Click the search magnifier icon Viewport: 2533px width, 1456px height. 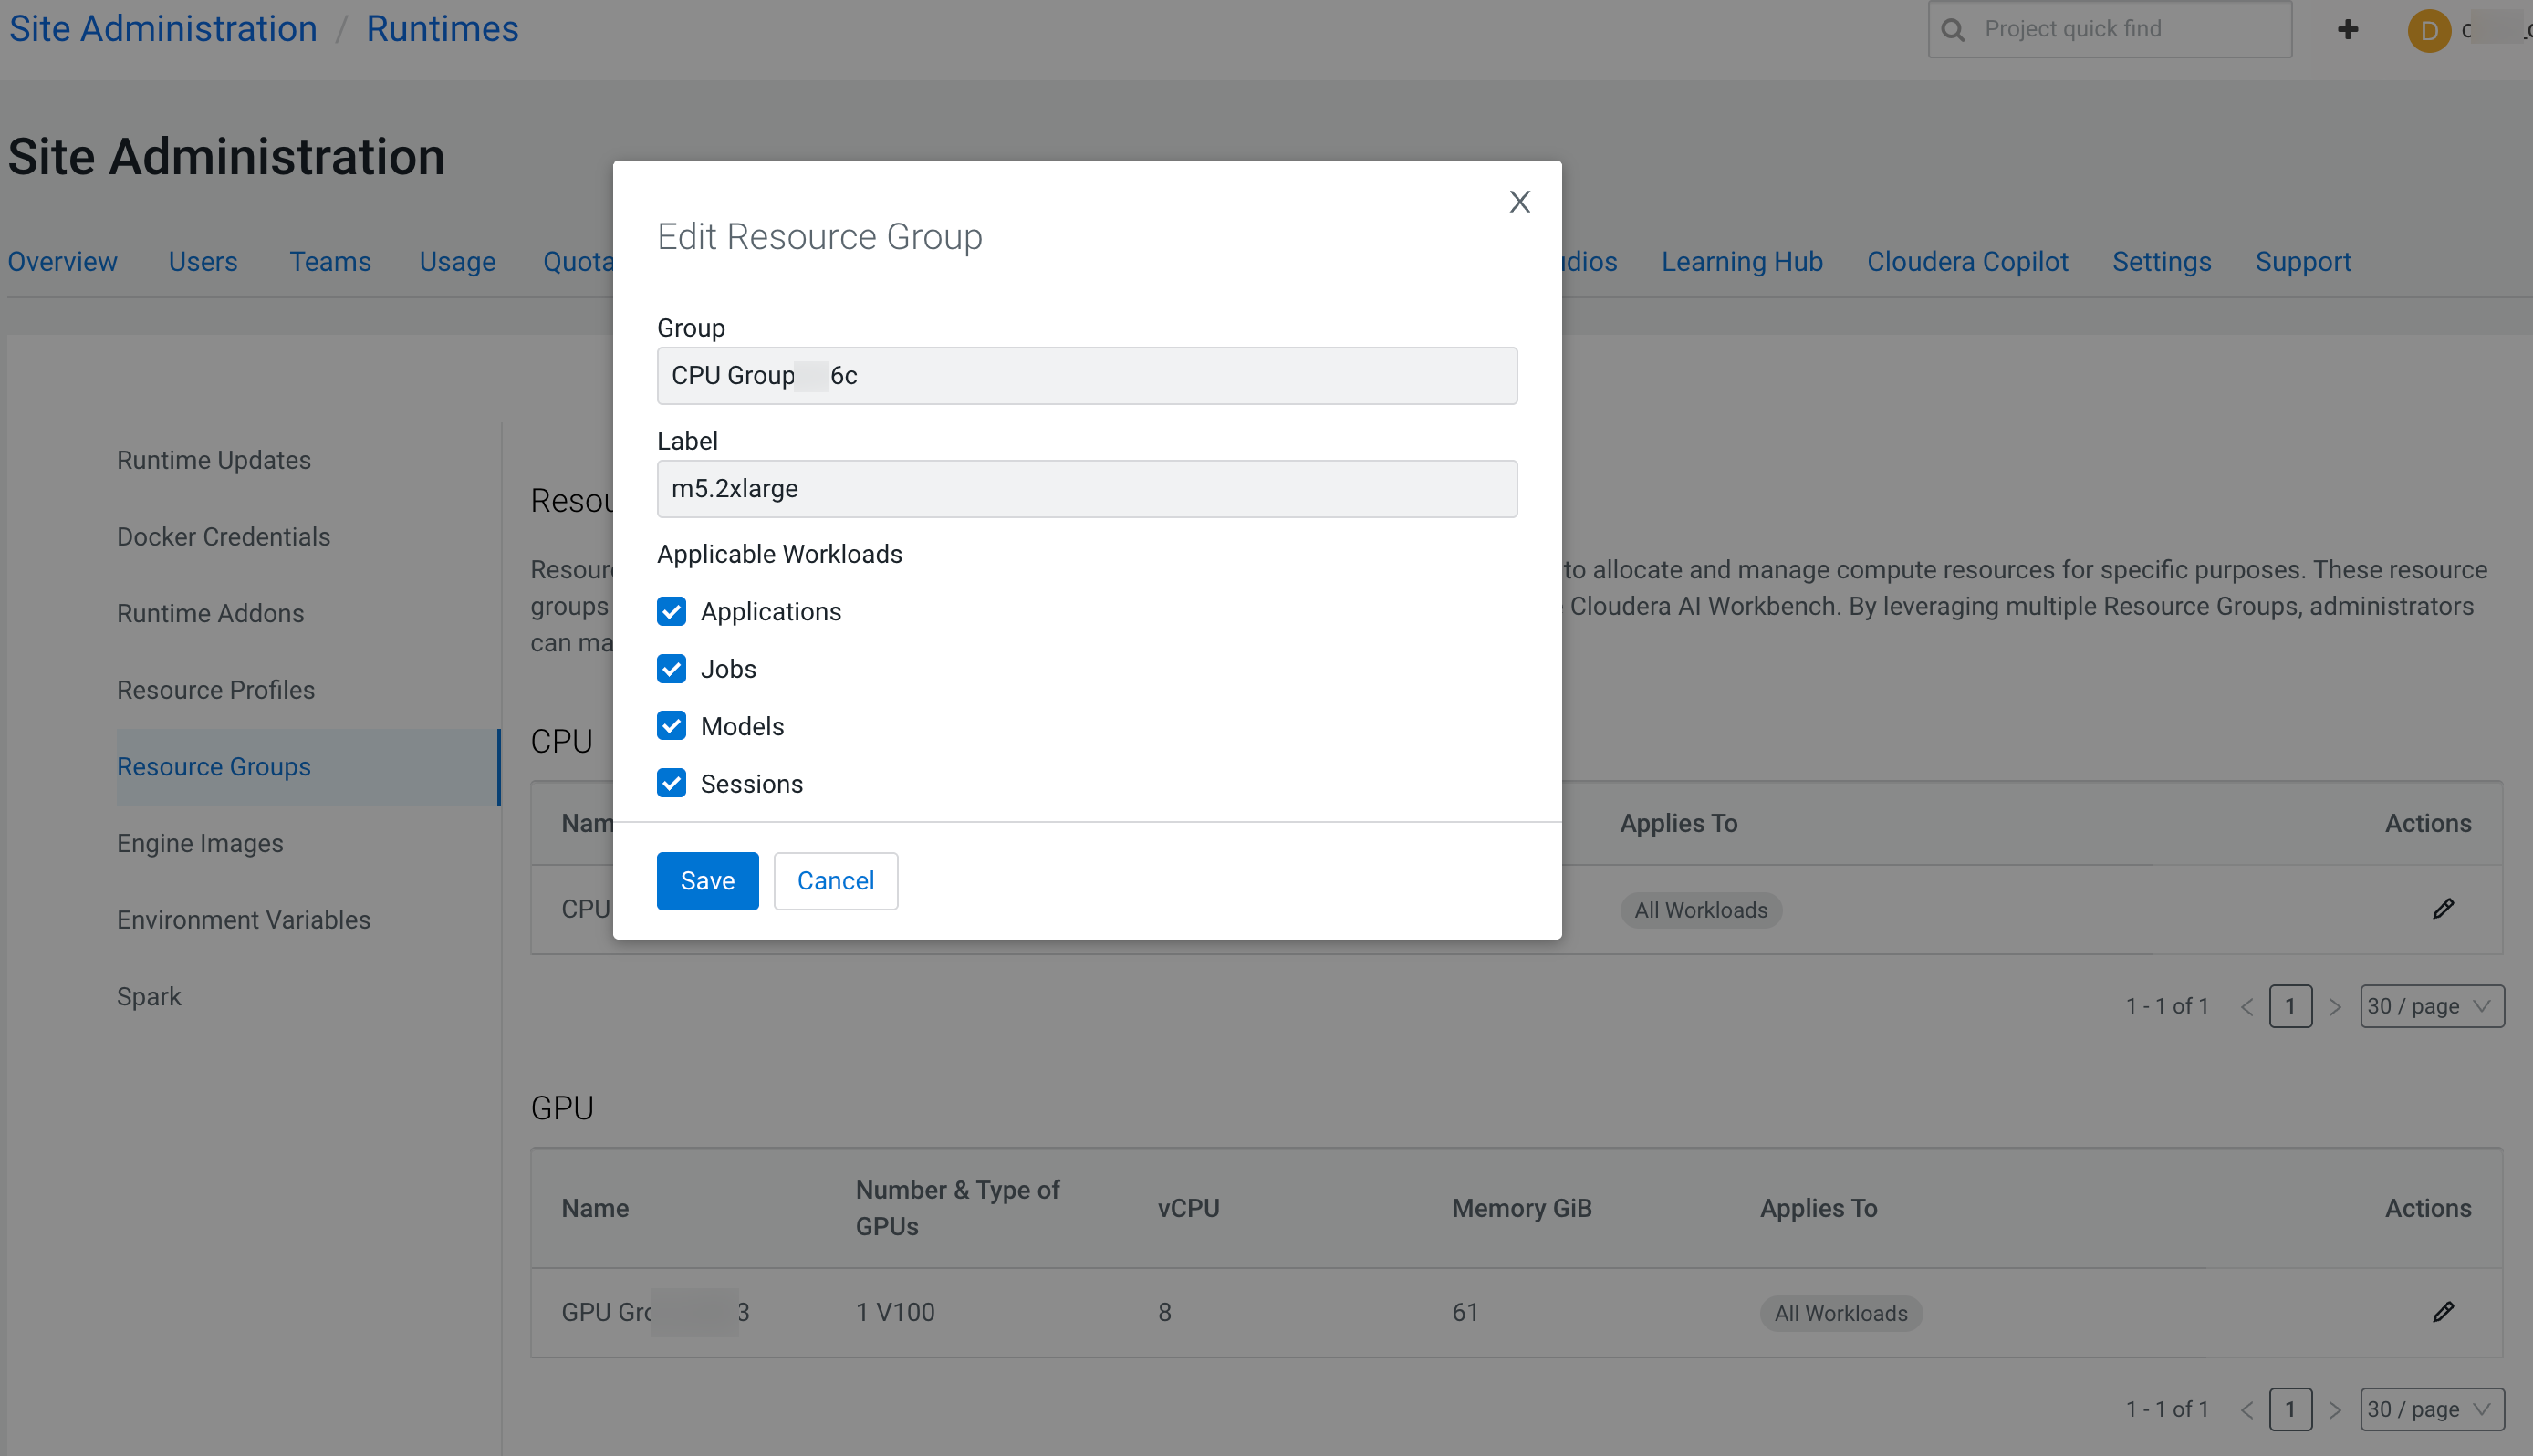pos(1952,29)
